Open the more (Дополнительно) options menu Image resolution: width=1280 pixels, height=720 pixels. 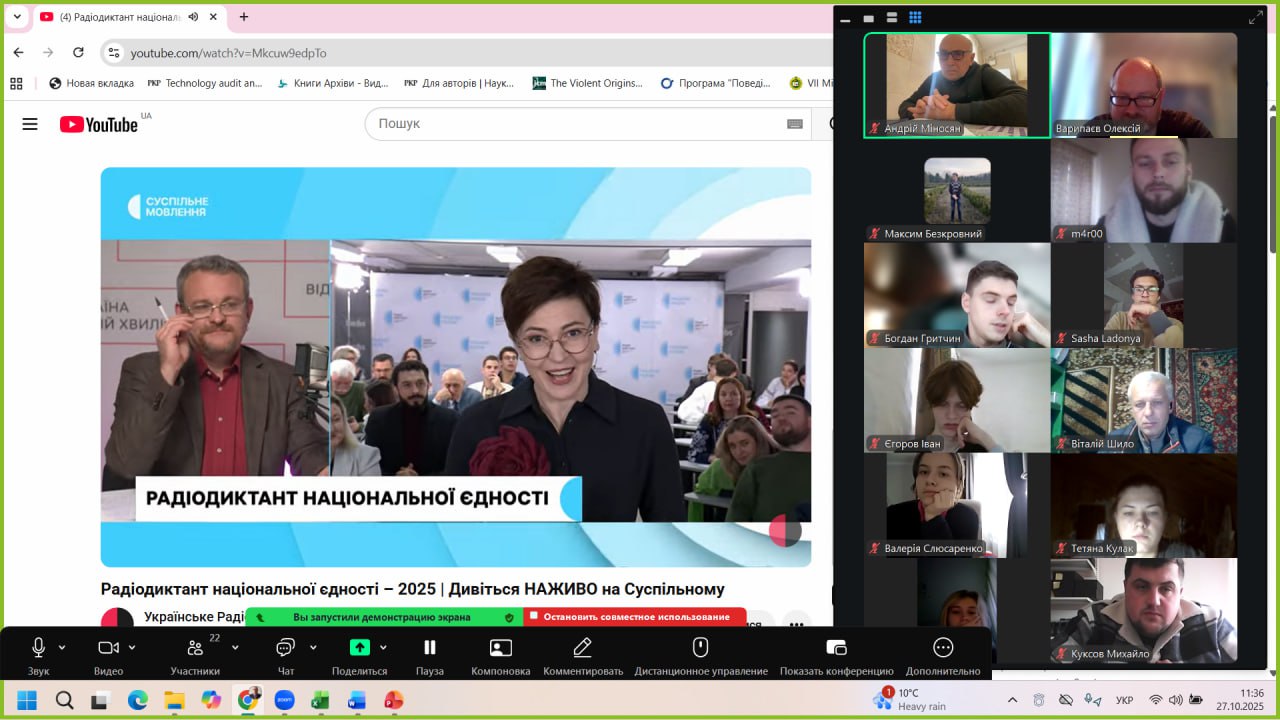click(x=942, y=647)
